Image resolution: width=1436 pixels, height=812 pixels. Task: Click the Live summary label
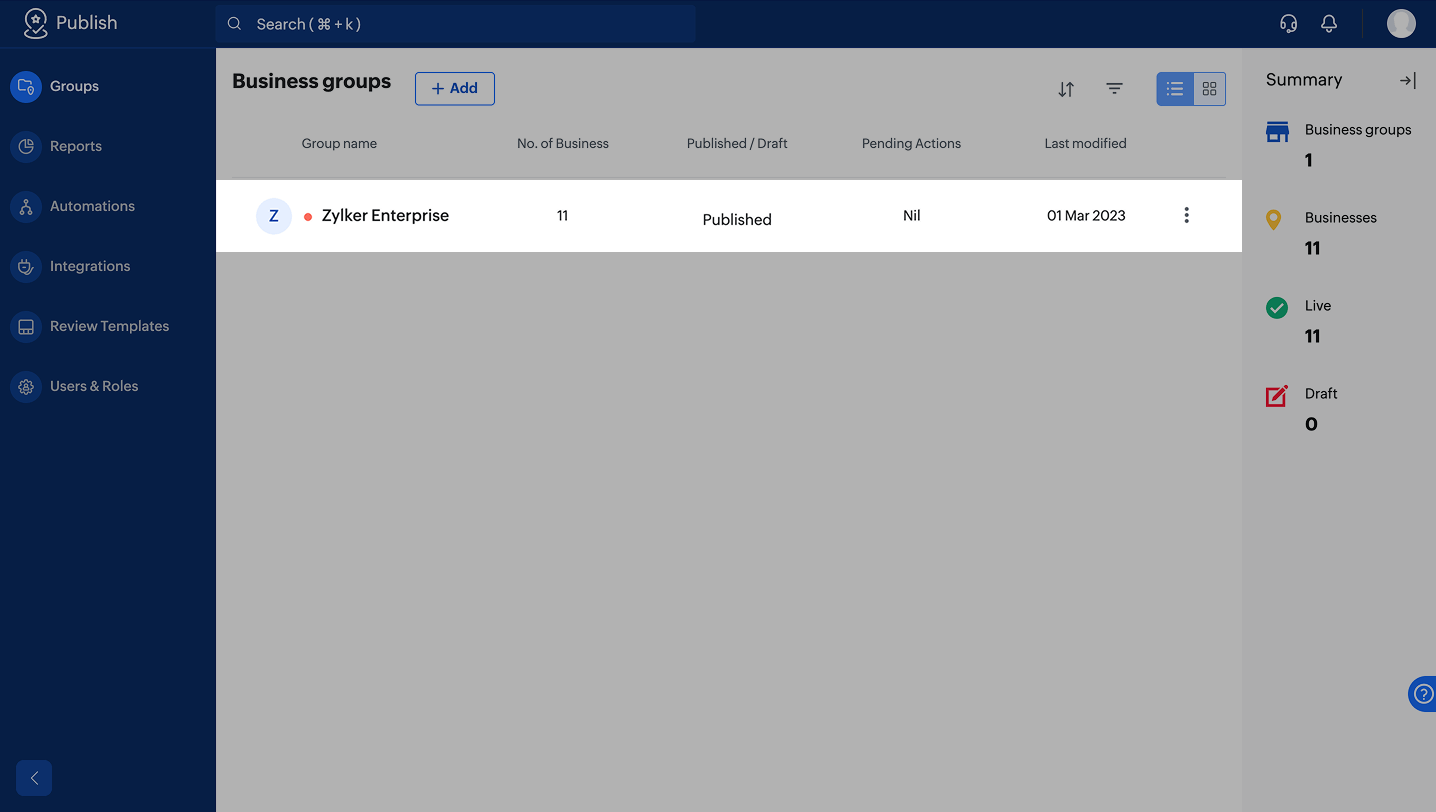[1318, 306]
